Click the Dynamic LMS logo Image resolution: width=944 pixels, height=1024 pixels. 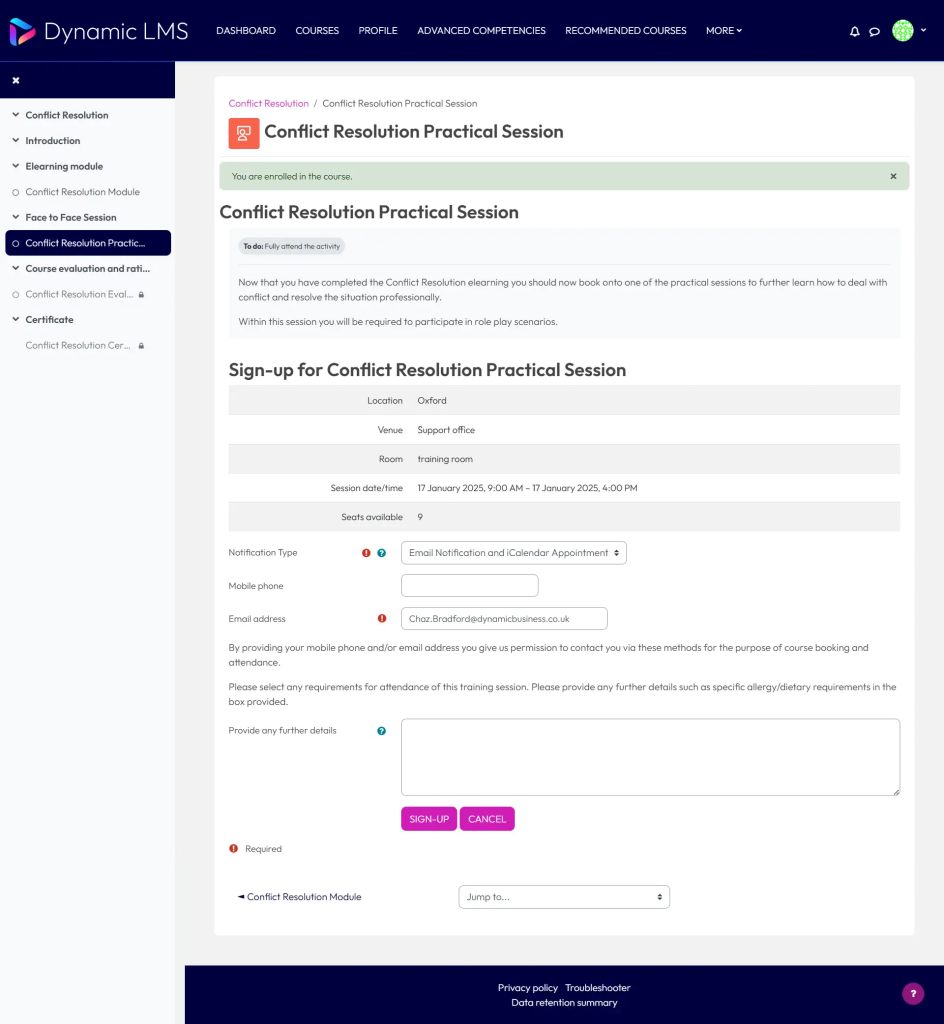coord(99,31)
